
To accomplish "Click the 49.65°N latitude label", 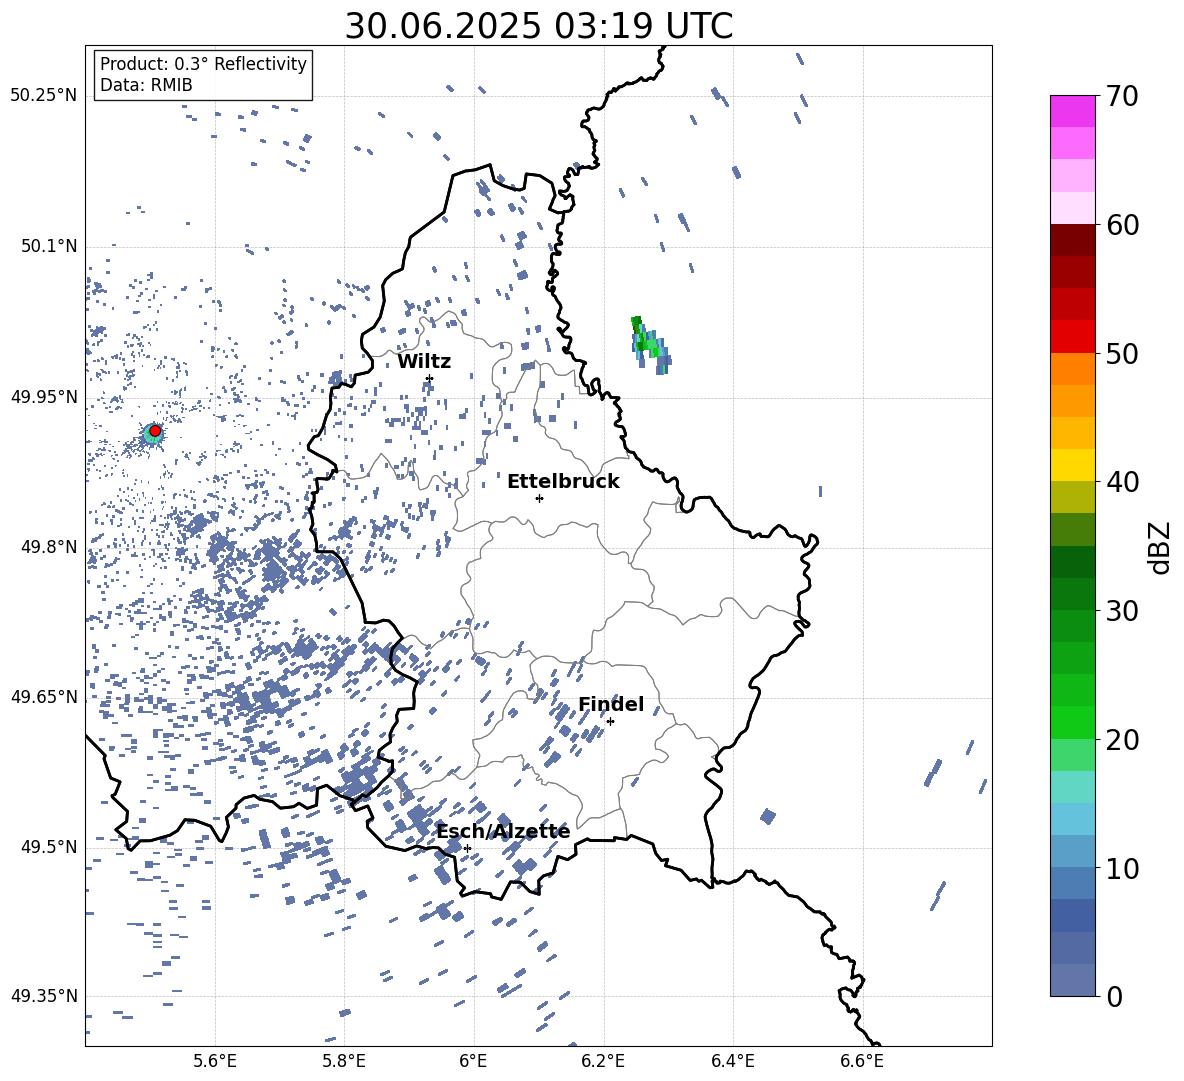I will 44,696.
